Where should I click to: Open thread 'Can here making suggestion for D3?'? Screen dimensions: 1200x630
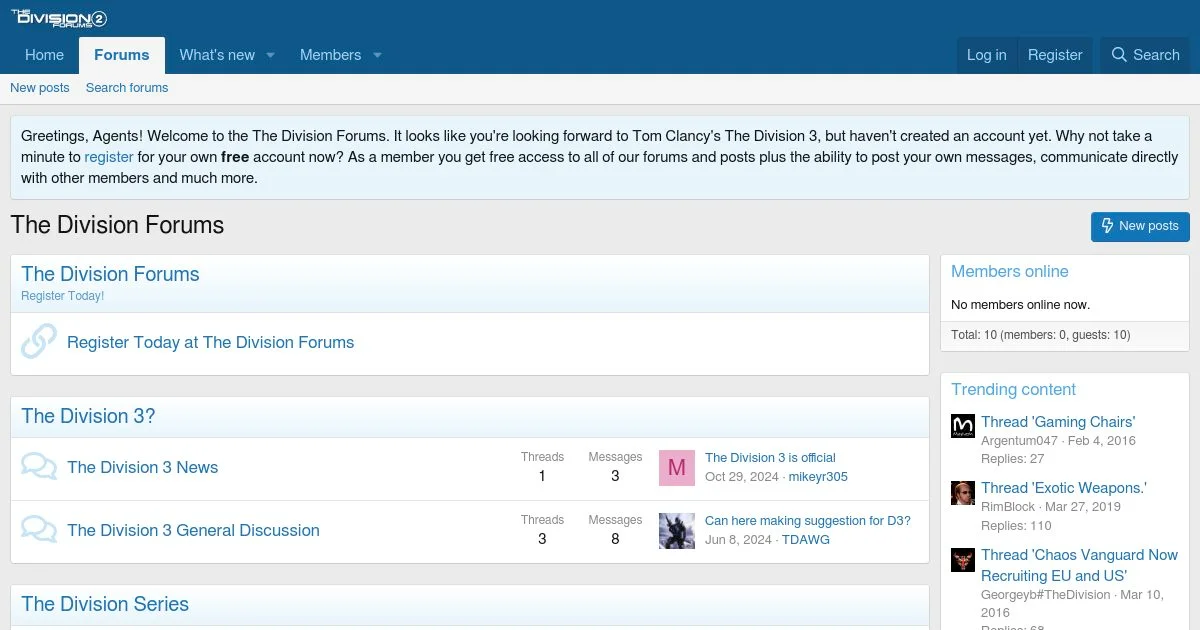tap(808, 521)
